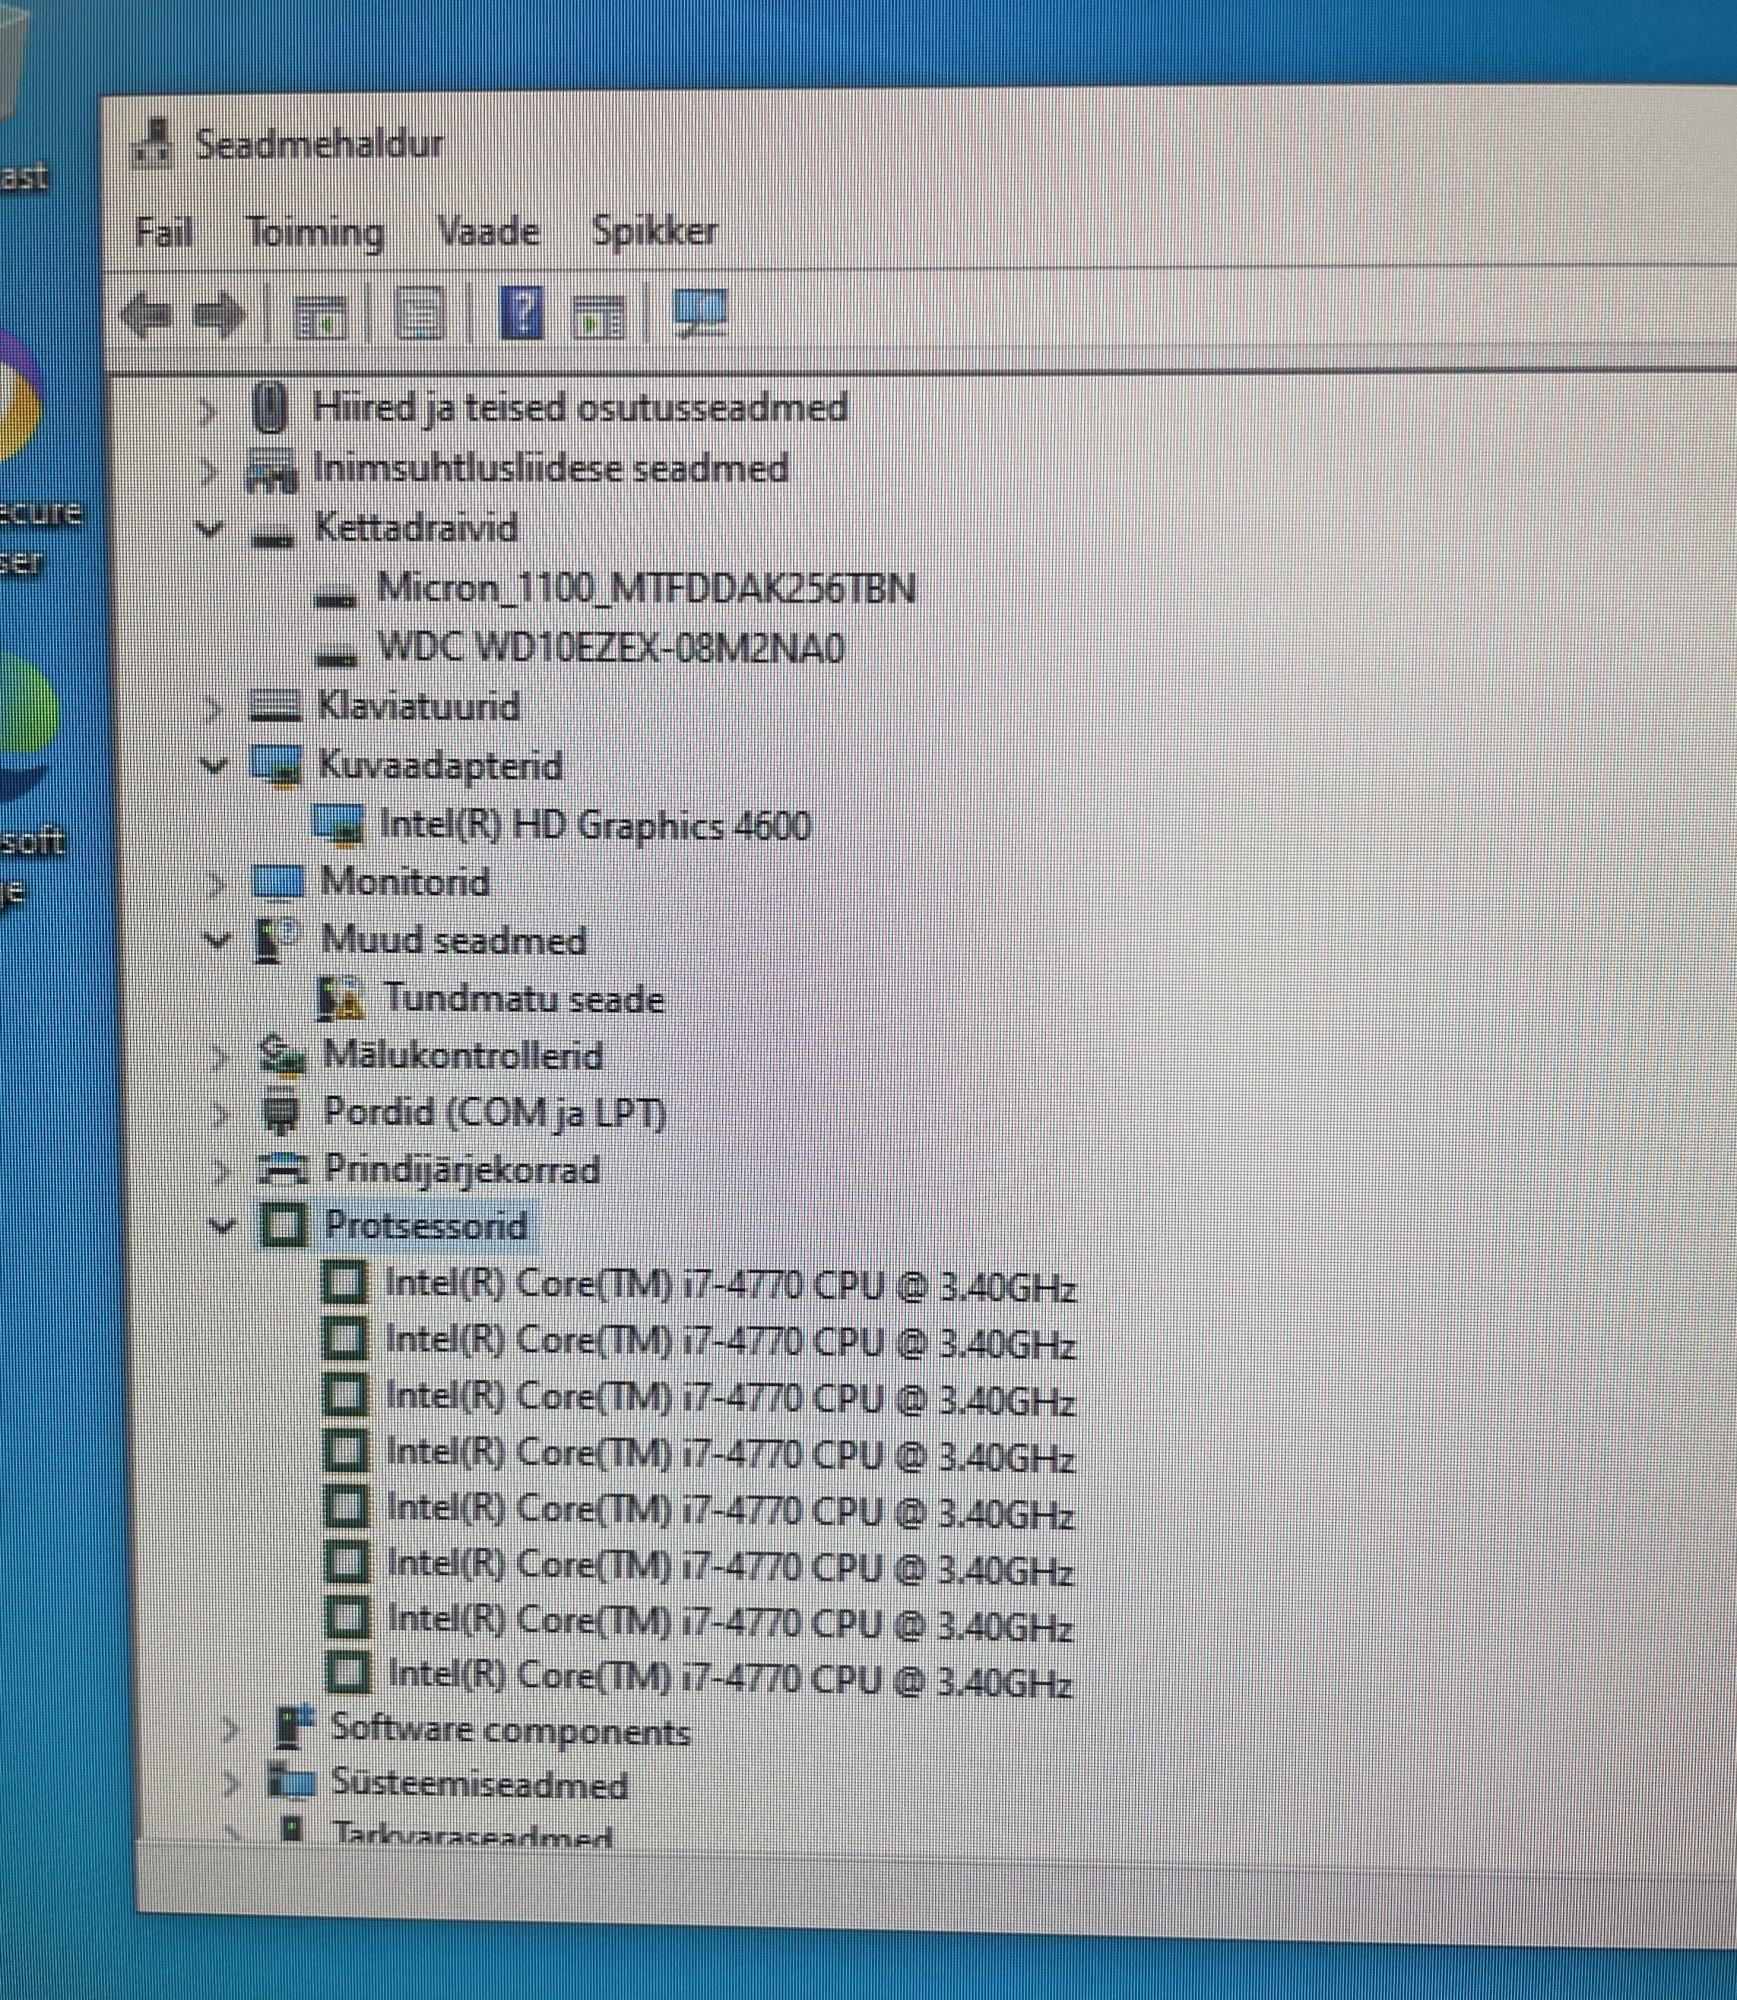Expand the Klaviatuurid category
Screen dimensions: 1737x2000
click(212, 708)
